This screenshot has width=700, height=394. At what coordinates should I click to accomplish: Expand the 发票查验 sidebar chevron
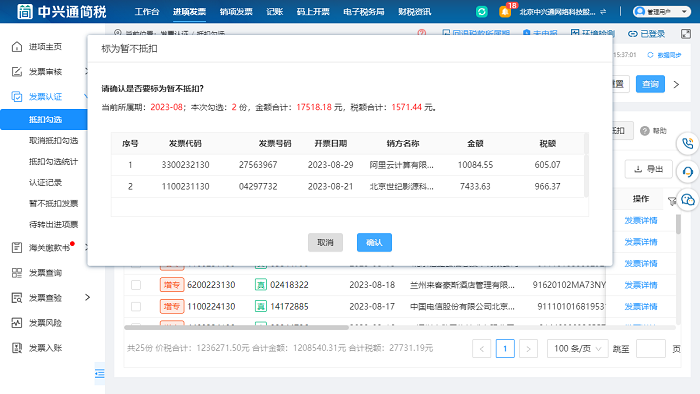click(88, 297)
